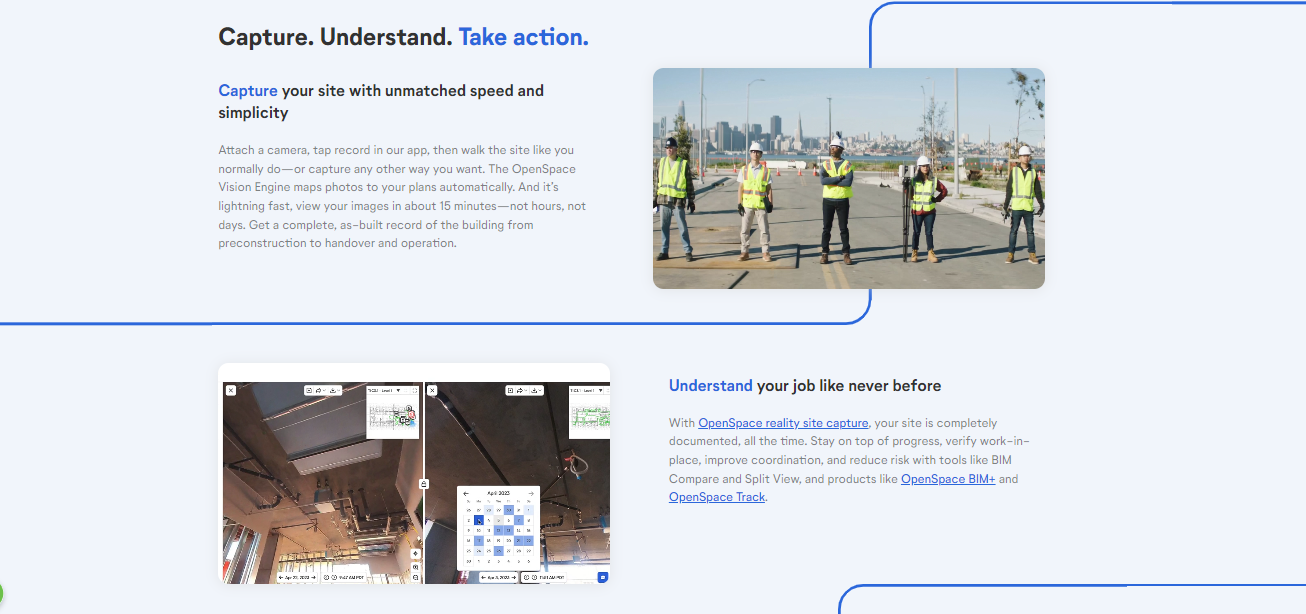The image size is (1306, 614).
Task: Close the left split view pane
Action: coord(231,391)
